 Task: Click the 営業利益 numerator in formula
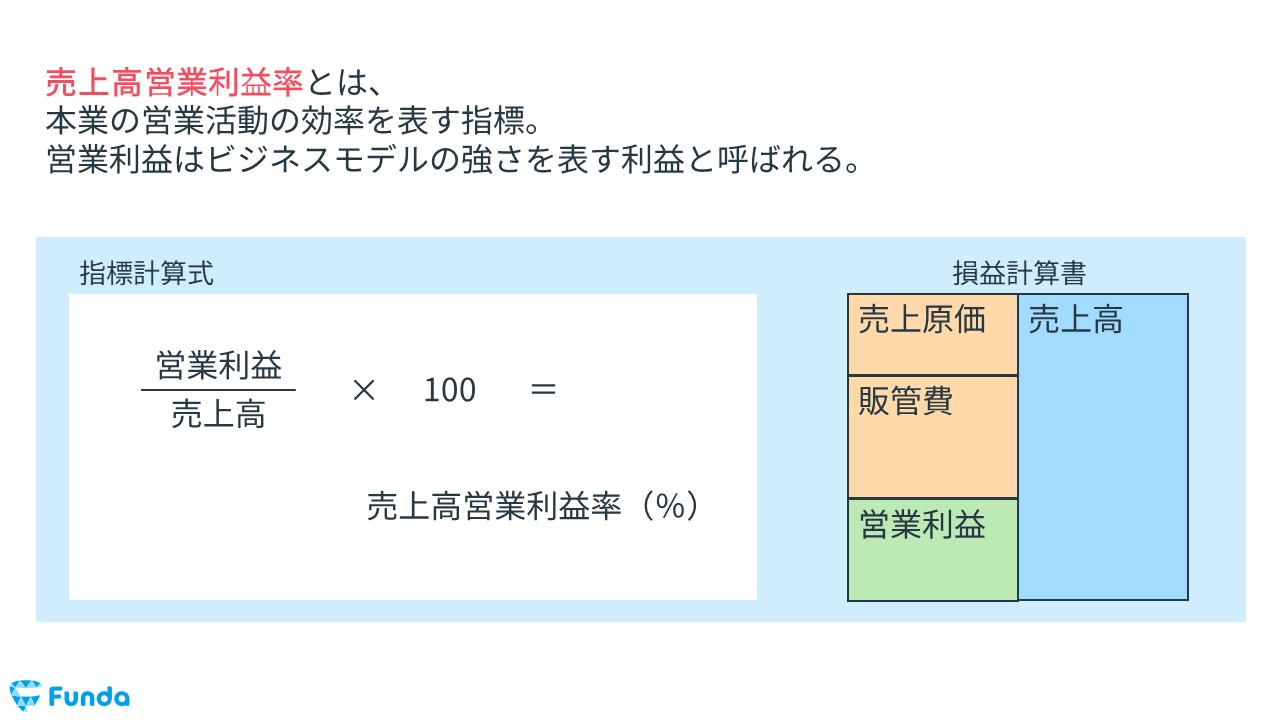219,366
